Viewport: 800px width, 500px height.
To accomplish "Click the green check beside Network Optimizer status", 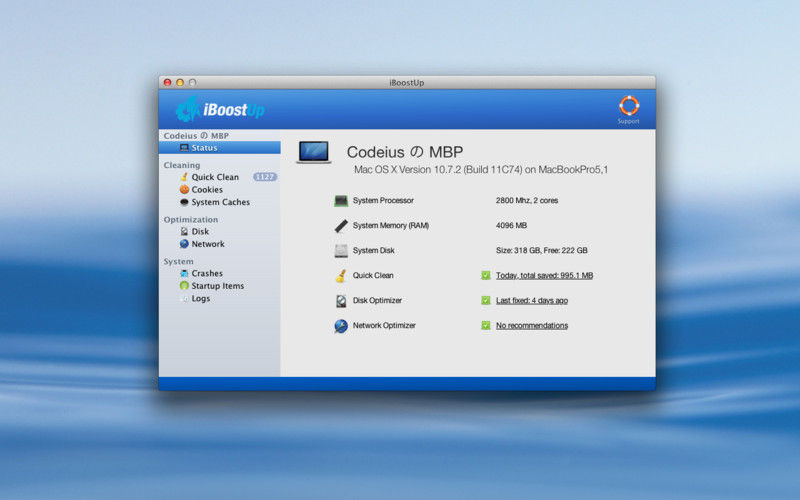I will (485, 326).
